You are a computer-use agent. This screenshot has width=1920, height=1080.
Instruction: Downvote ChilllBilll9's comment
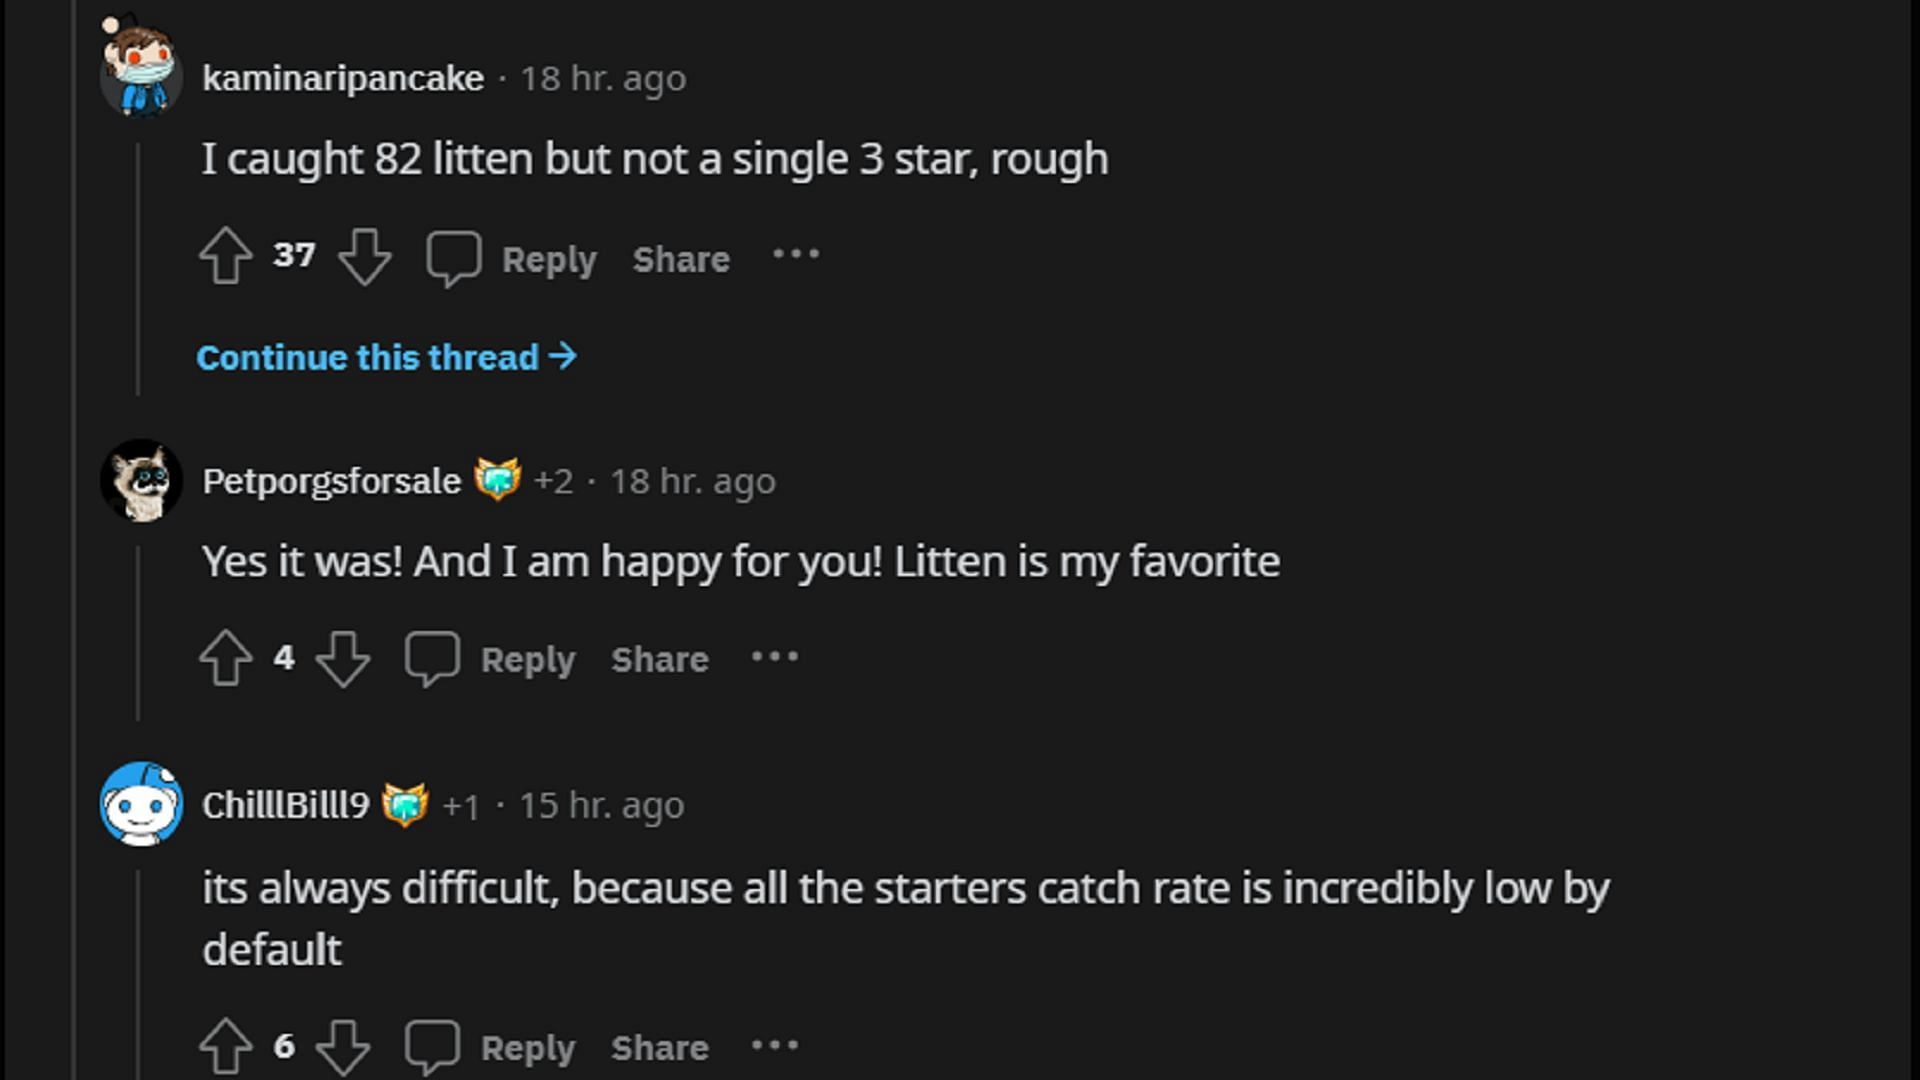343,1046
